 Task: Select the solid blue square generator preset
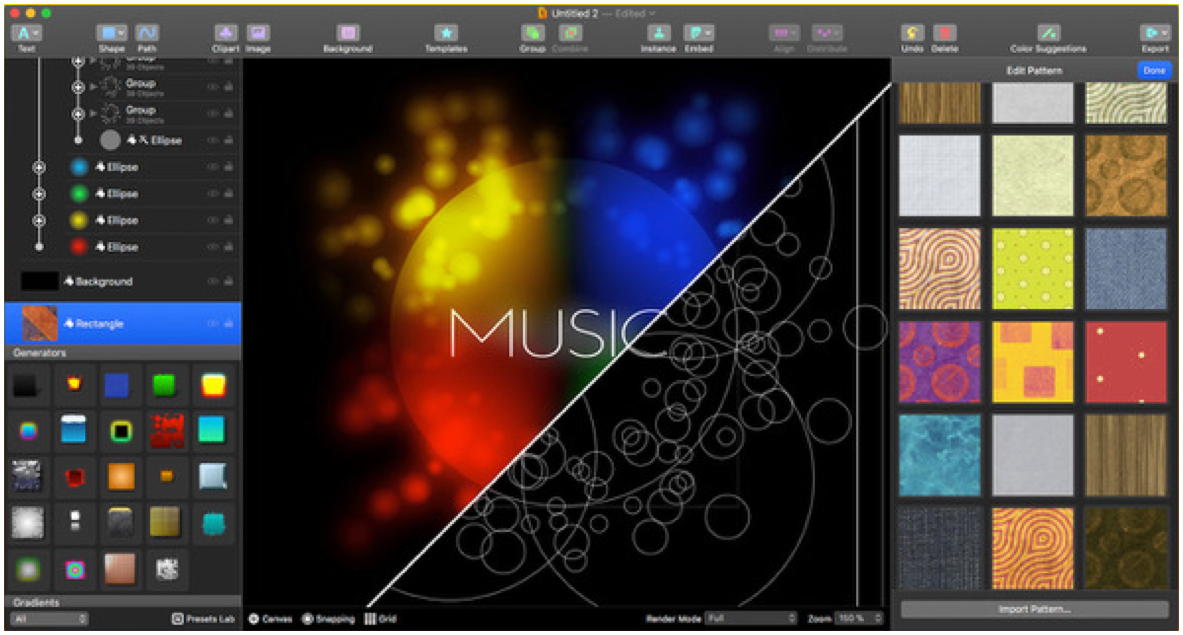117,385
